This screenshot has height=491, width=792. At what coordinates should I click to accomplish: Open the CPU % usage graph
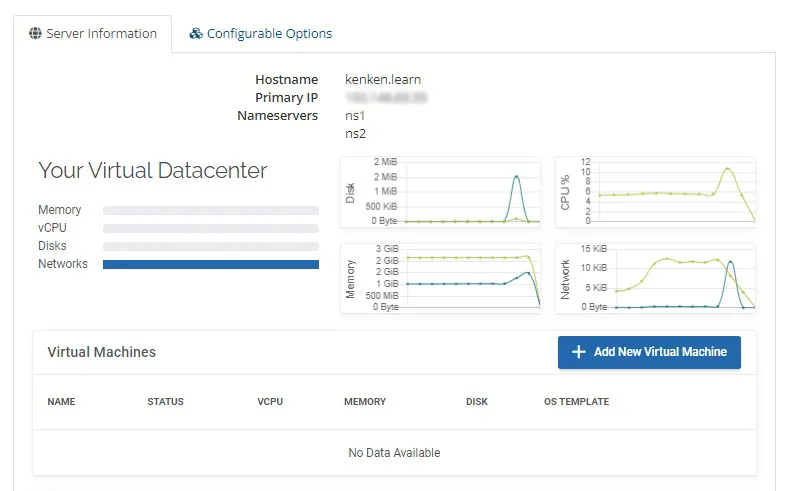(x=655, y=192)
